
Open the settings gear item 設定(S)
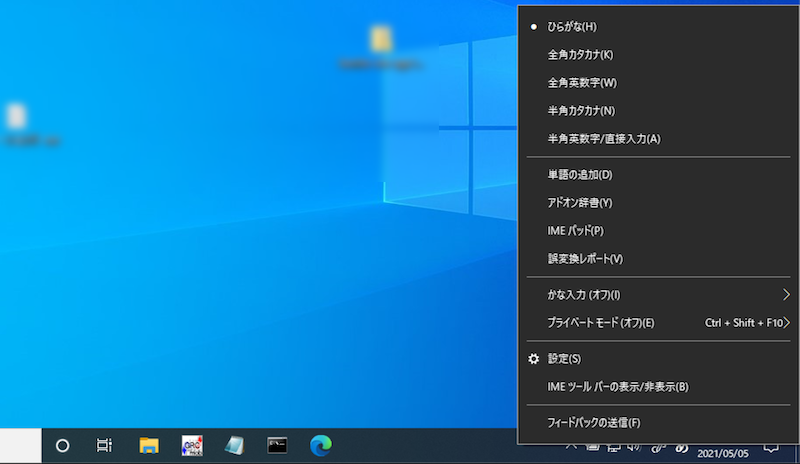[564, 358]
